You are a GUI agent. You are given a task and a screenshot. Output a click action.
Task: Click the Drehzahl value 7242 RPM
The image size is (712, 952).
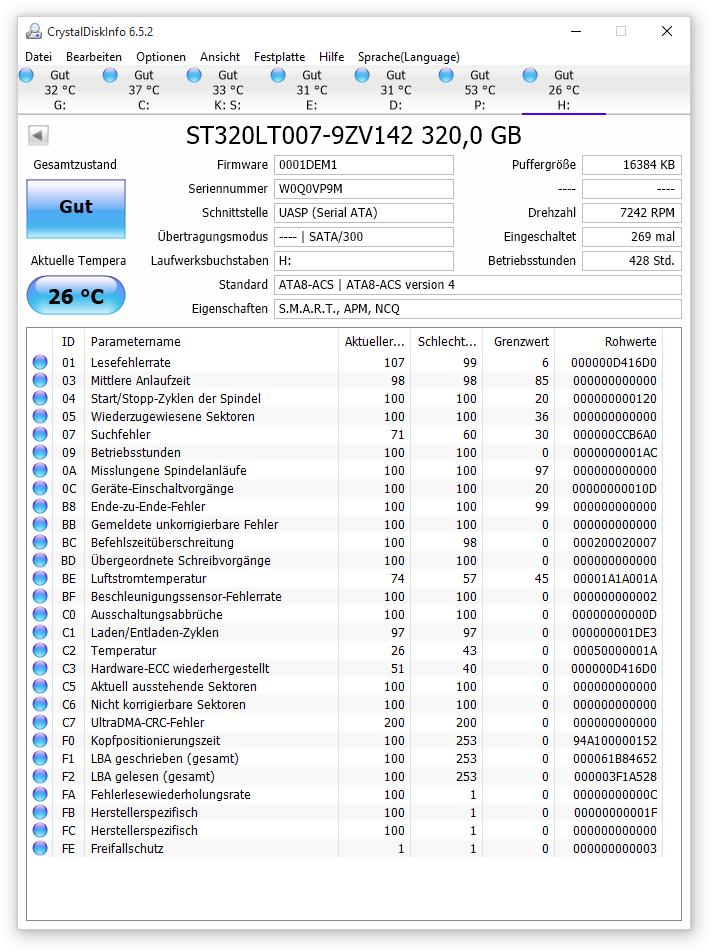click(x=632, y=212)
